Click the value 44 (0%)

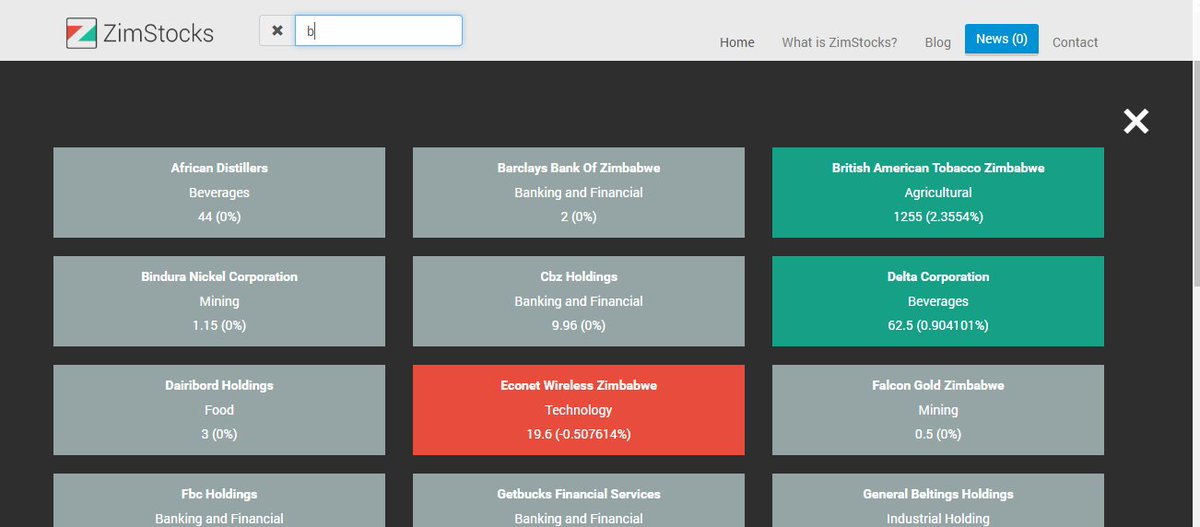coord(219,217)
